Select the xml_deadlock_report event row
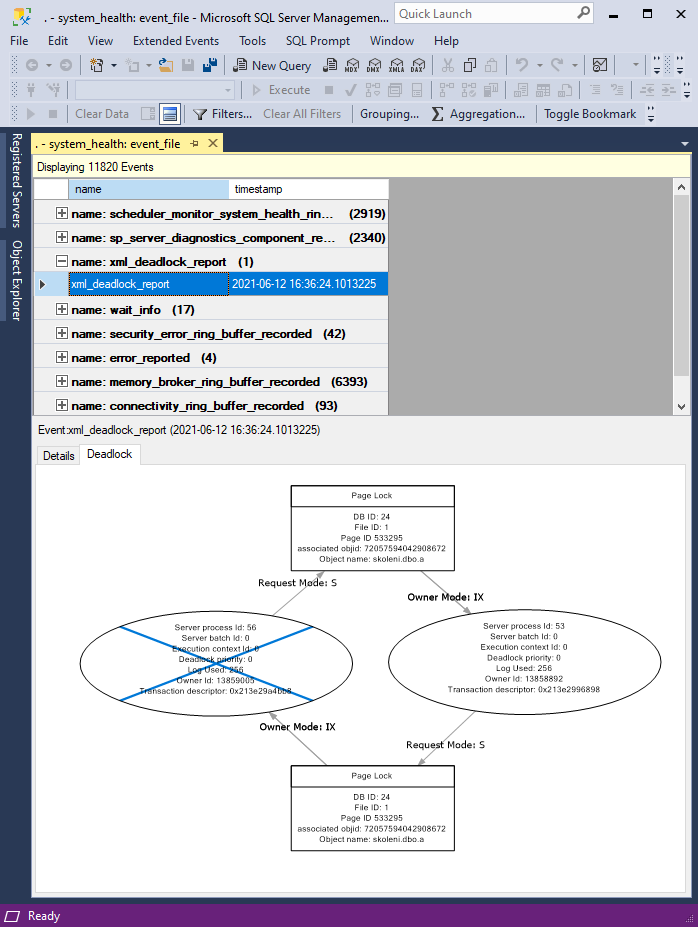The image size is (698, 927). coord(211,284)
